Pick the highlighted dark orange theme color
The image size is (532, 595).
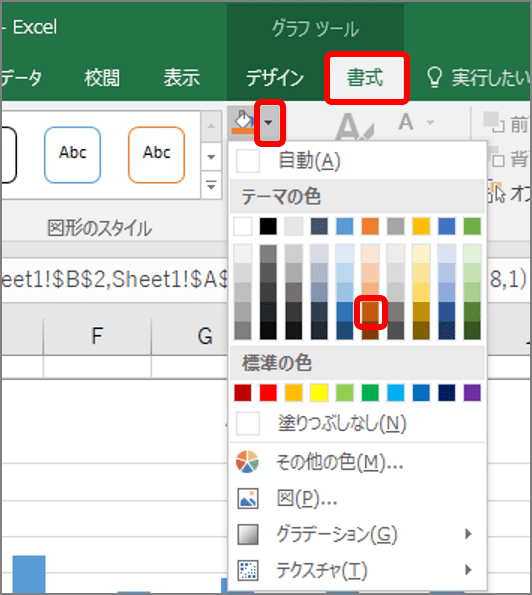click(370, 312)
